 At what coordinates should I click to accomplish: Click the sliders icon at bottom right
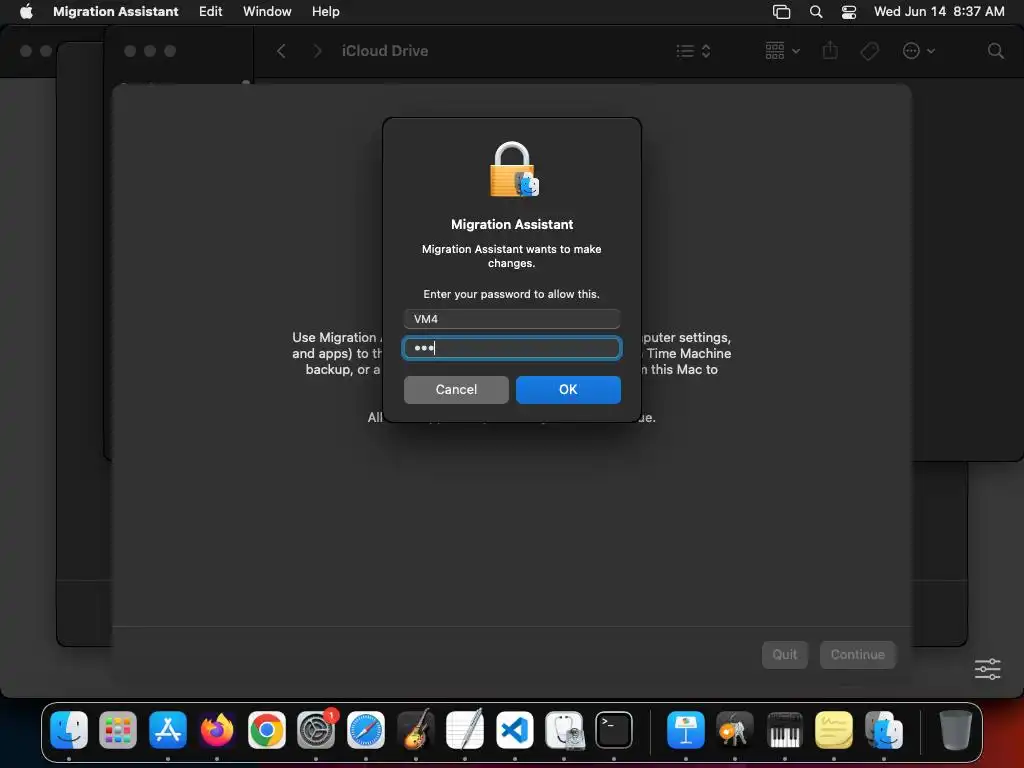(x=987, y=669)
